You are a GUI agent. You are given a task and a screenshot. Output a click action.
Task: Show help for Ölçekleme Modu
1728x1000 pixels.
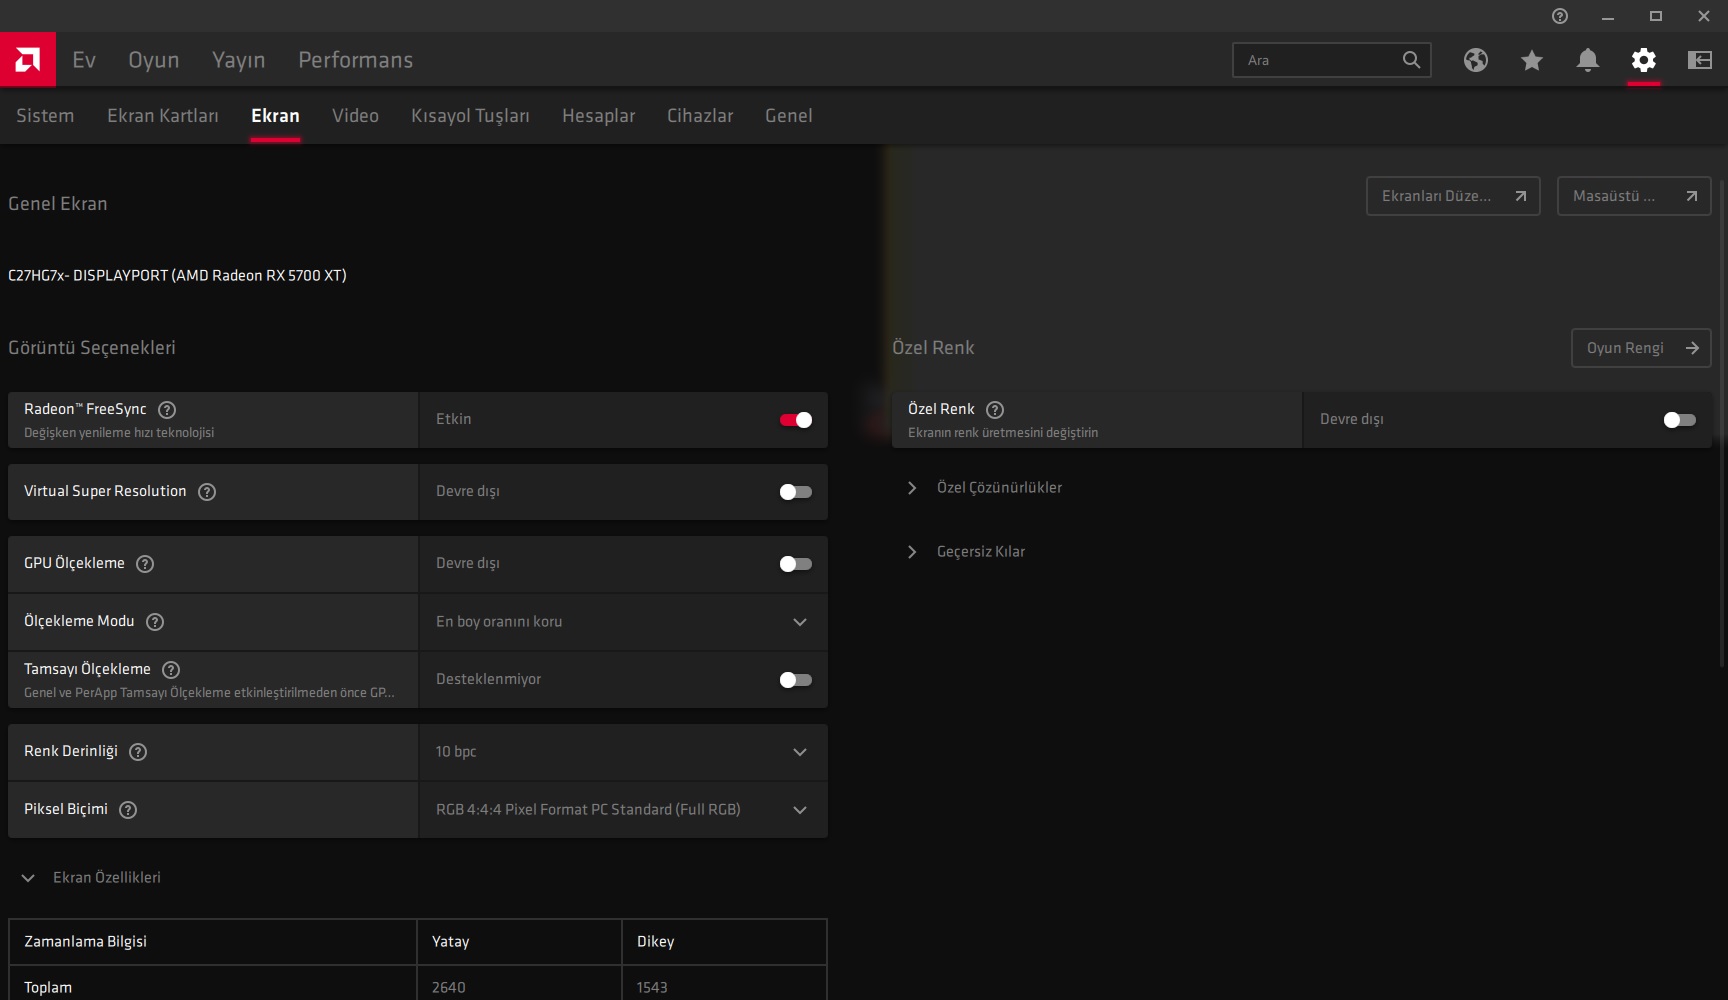pyautogui.click(x=155, y=622)
